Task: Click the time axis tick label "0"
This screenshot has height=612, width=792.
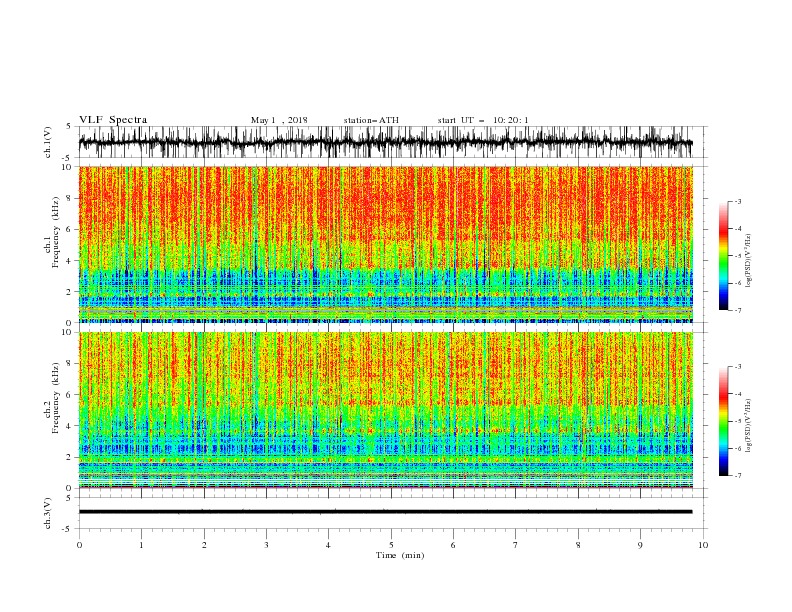Action: click(79, 545)
